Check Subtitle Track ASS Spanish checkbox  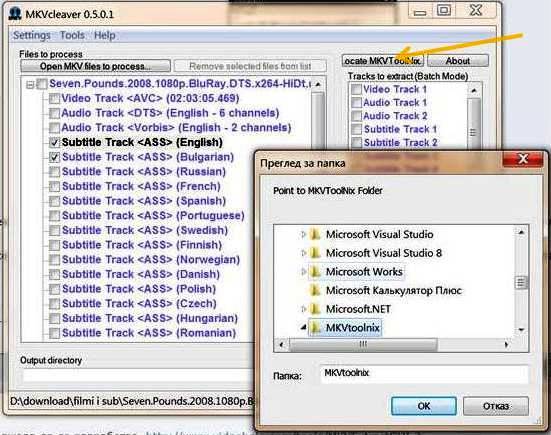[54, 201]
